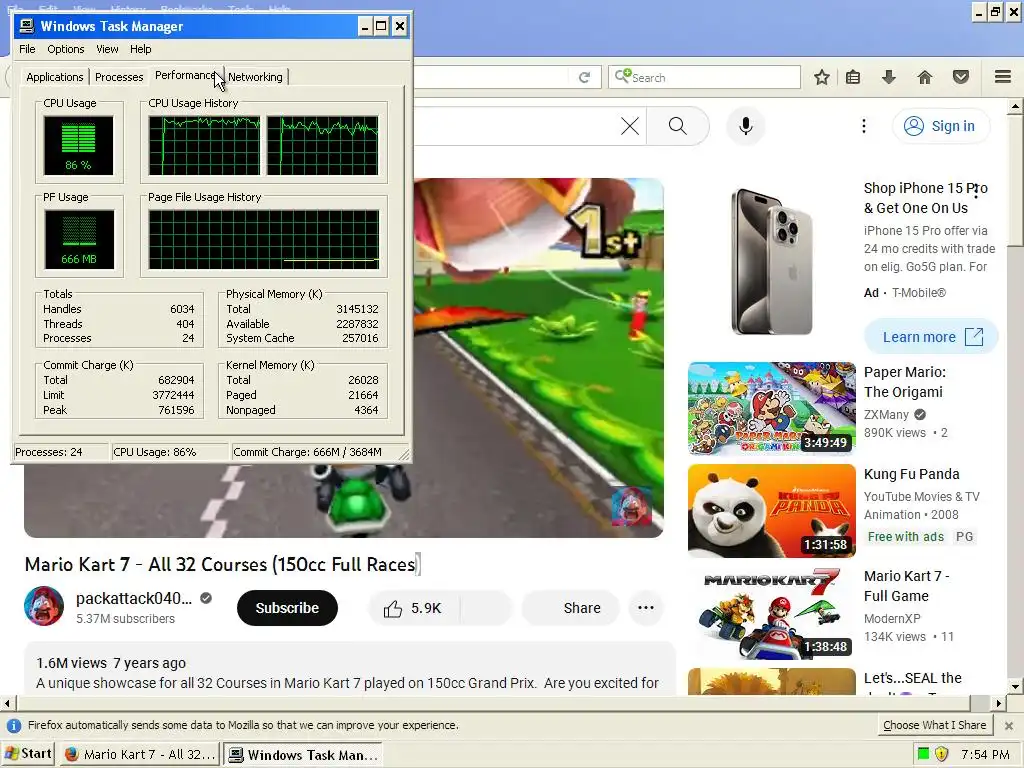The height and width of the screenshot is (768, 1024).
Task: Click the Free with ads badge
Action: [906, 537]
